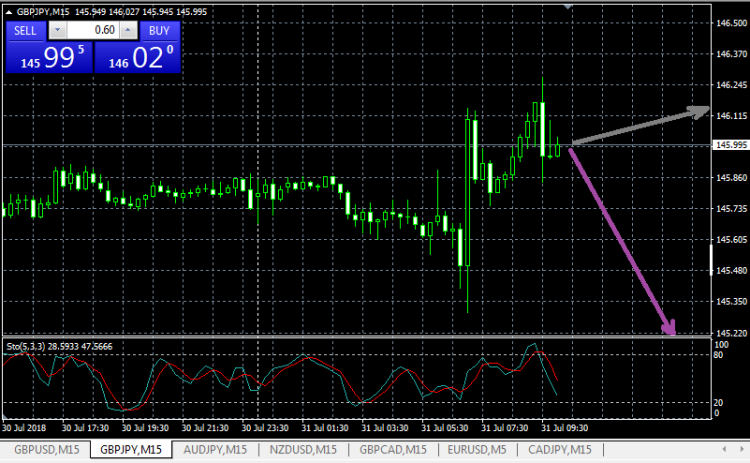Open the AUDJPY,M15 chart tab
Viewport: 750px width, 463px height.
pos(215,450)
